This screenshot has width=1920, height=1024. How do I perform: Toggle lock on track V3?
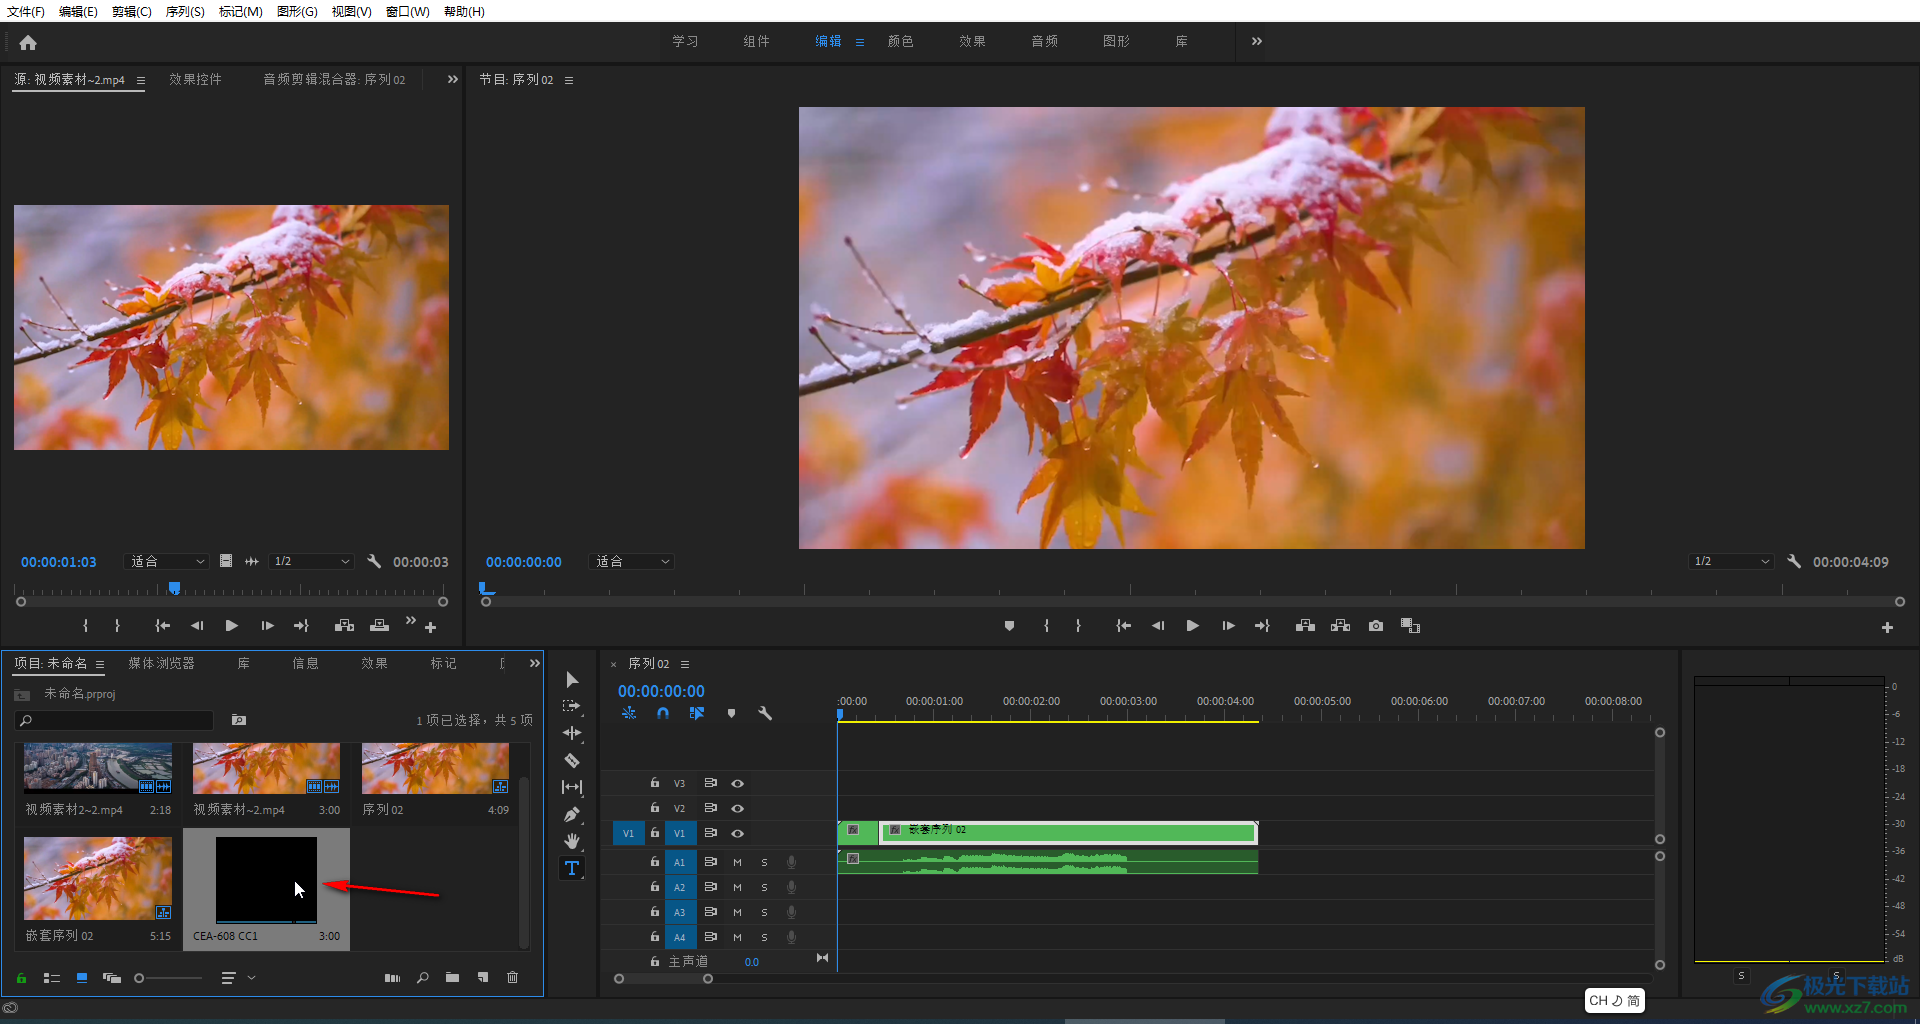[655, 783]
